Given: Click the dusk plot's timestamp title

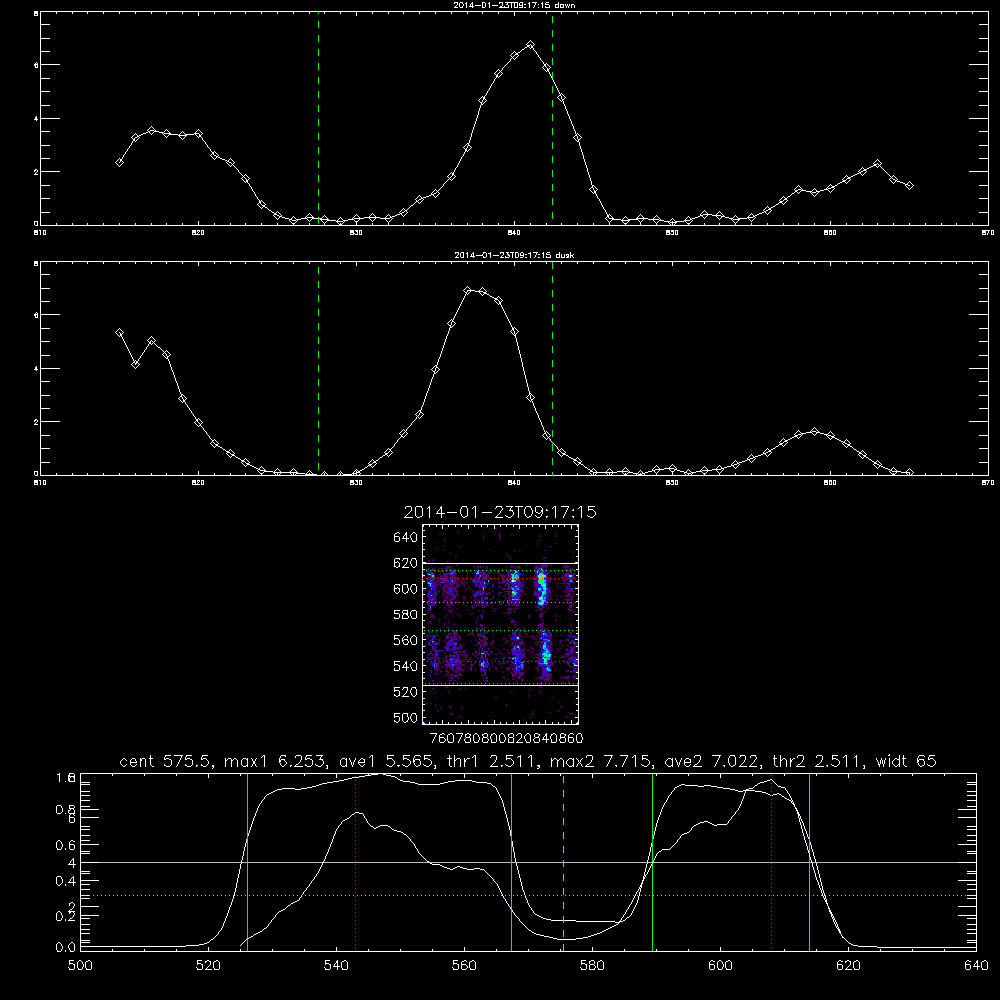Looking at the screenshot, I should 514,255.
